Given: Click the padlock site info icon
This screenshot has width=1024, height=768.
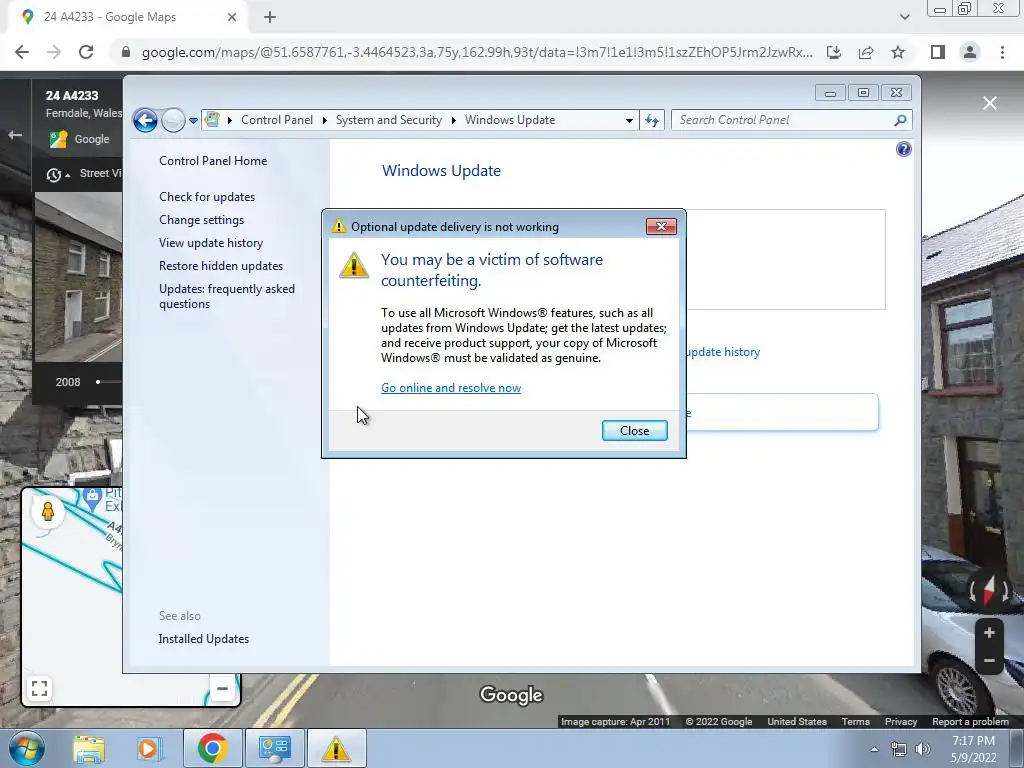Looking at the screenshot, I should coord(126,52).
